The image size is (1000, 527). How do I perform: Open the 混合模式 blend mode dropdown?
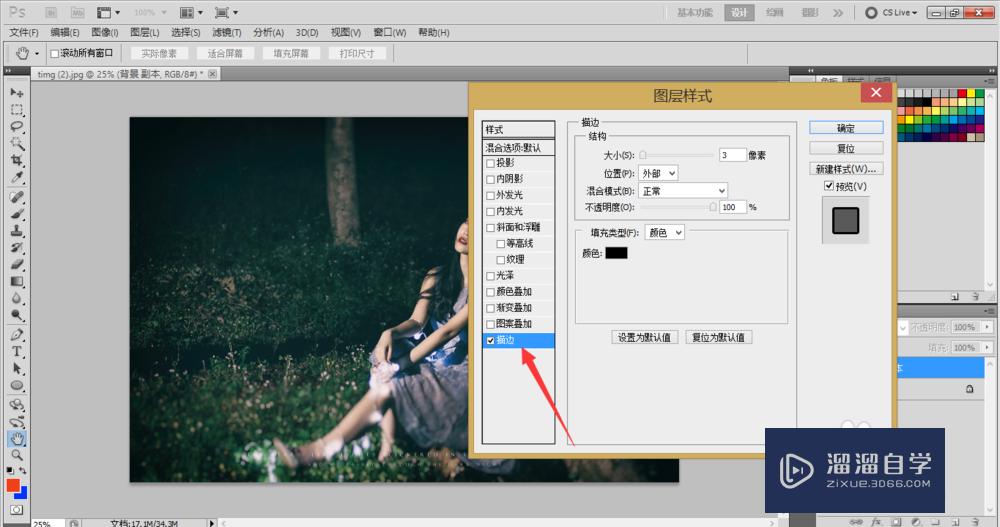(x=682, y=190)
